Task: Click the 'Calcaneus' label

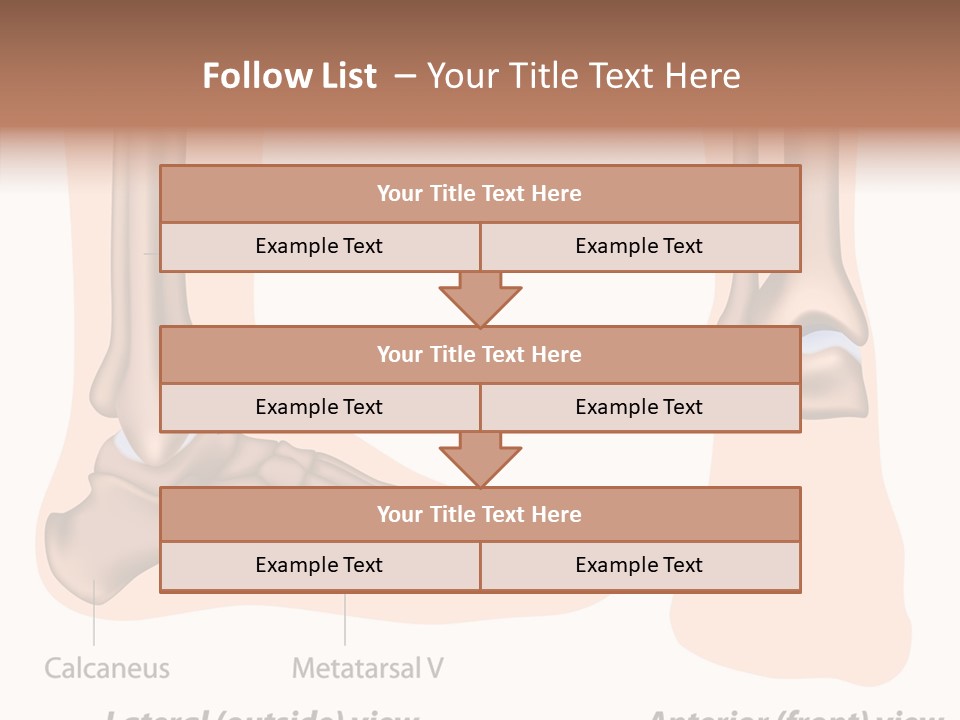Action: point(107,668)
